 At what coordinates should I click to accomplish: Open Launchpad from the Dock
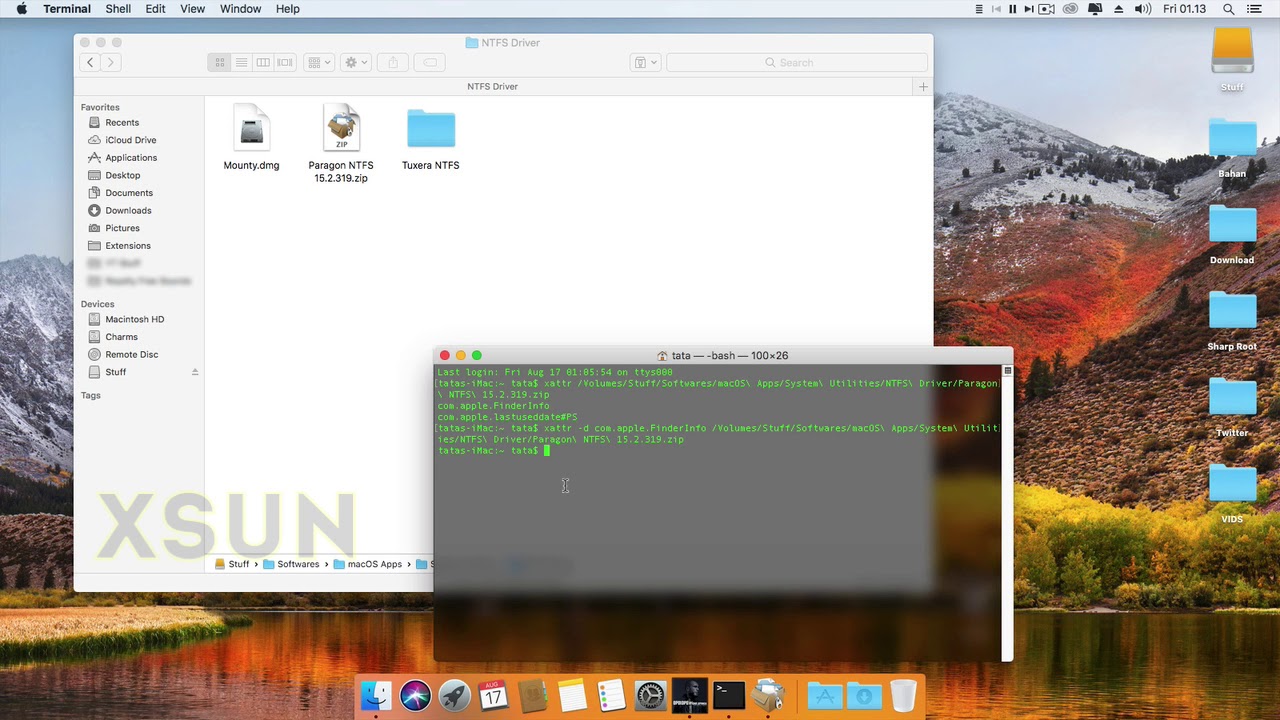454,695
